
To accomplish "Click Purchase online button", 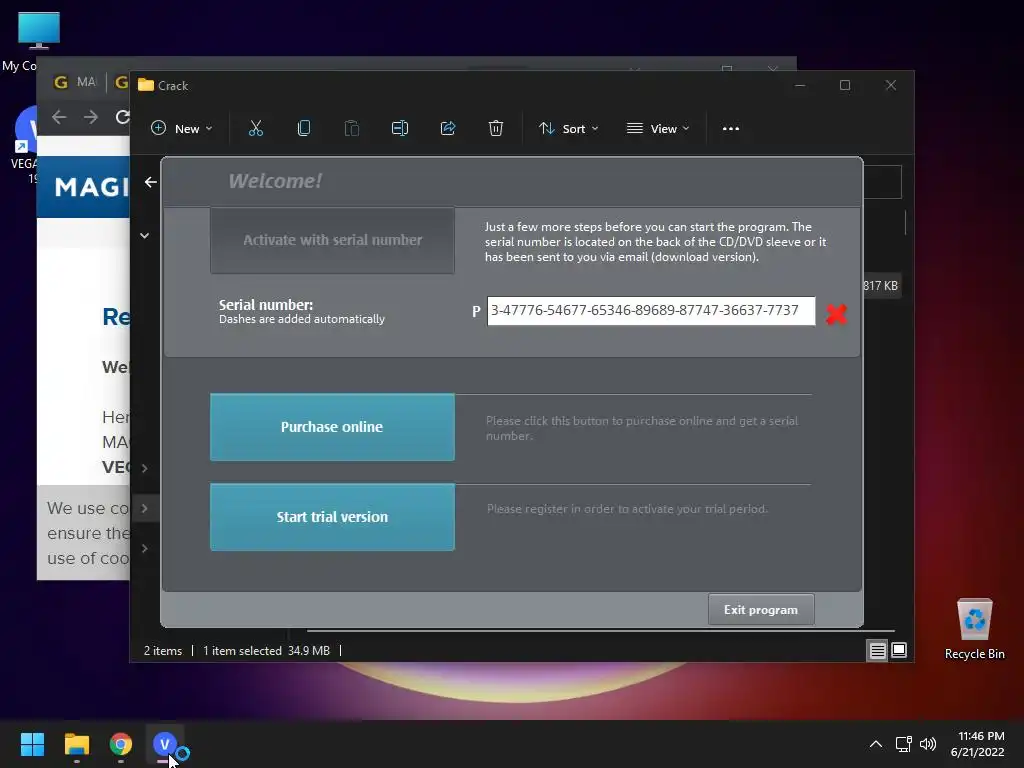I will (332, 427).
